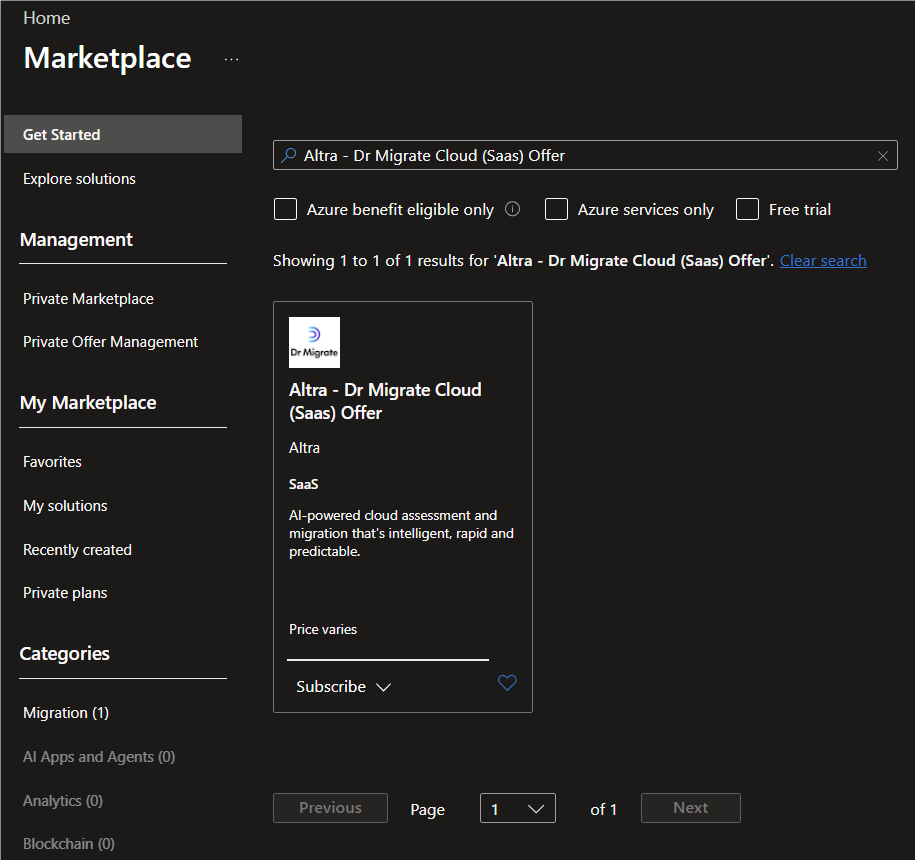Click the Next page button
The image size is (915, 860).
pyautogui.click(x=690, y=808)
